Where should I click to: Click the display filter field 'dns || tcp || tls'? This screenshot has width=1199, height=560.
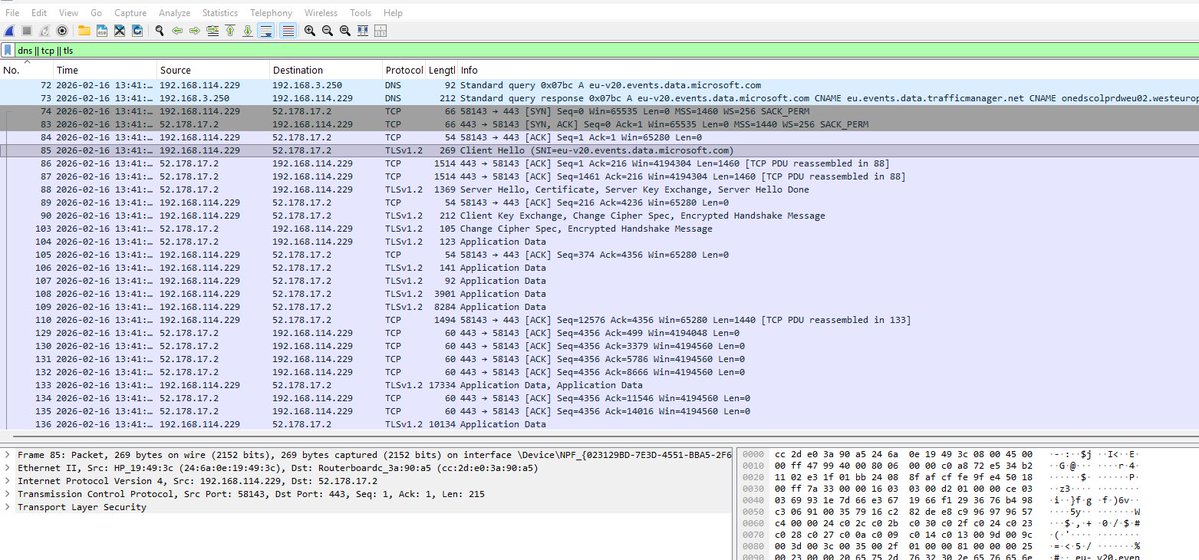(606, 50)
